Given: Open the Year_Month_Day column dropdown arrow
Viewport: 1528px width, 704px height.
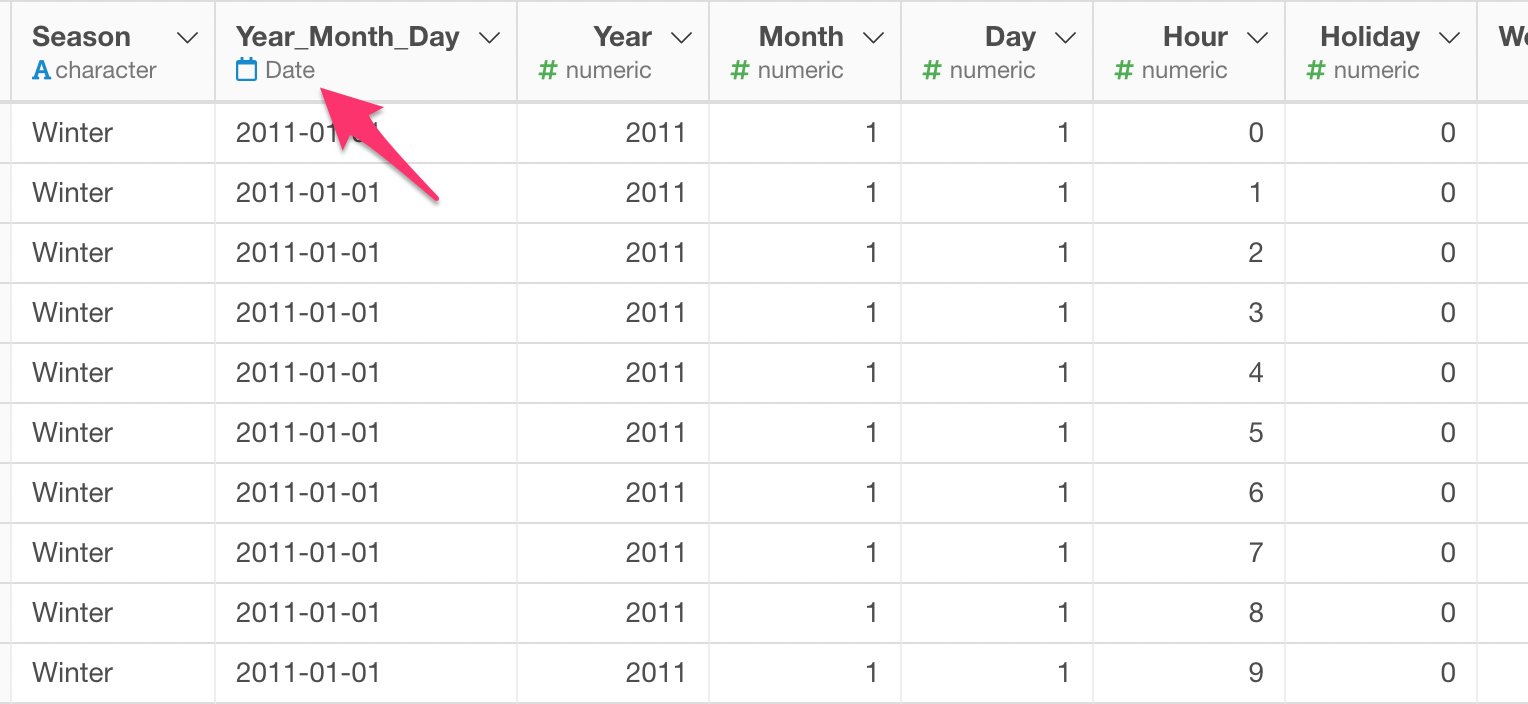Looking at the screenshot, I should point(489,38).
